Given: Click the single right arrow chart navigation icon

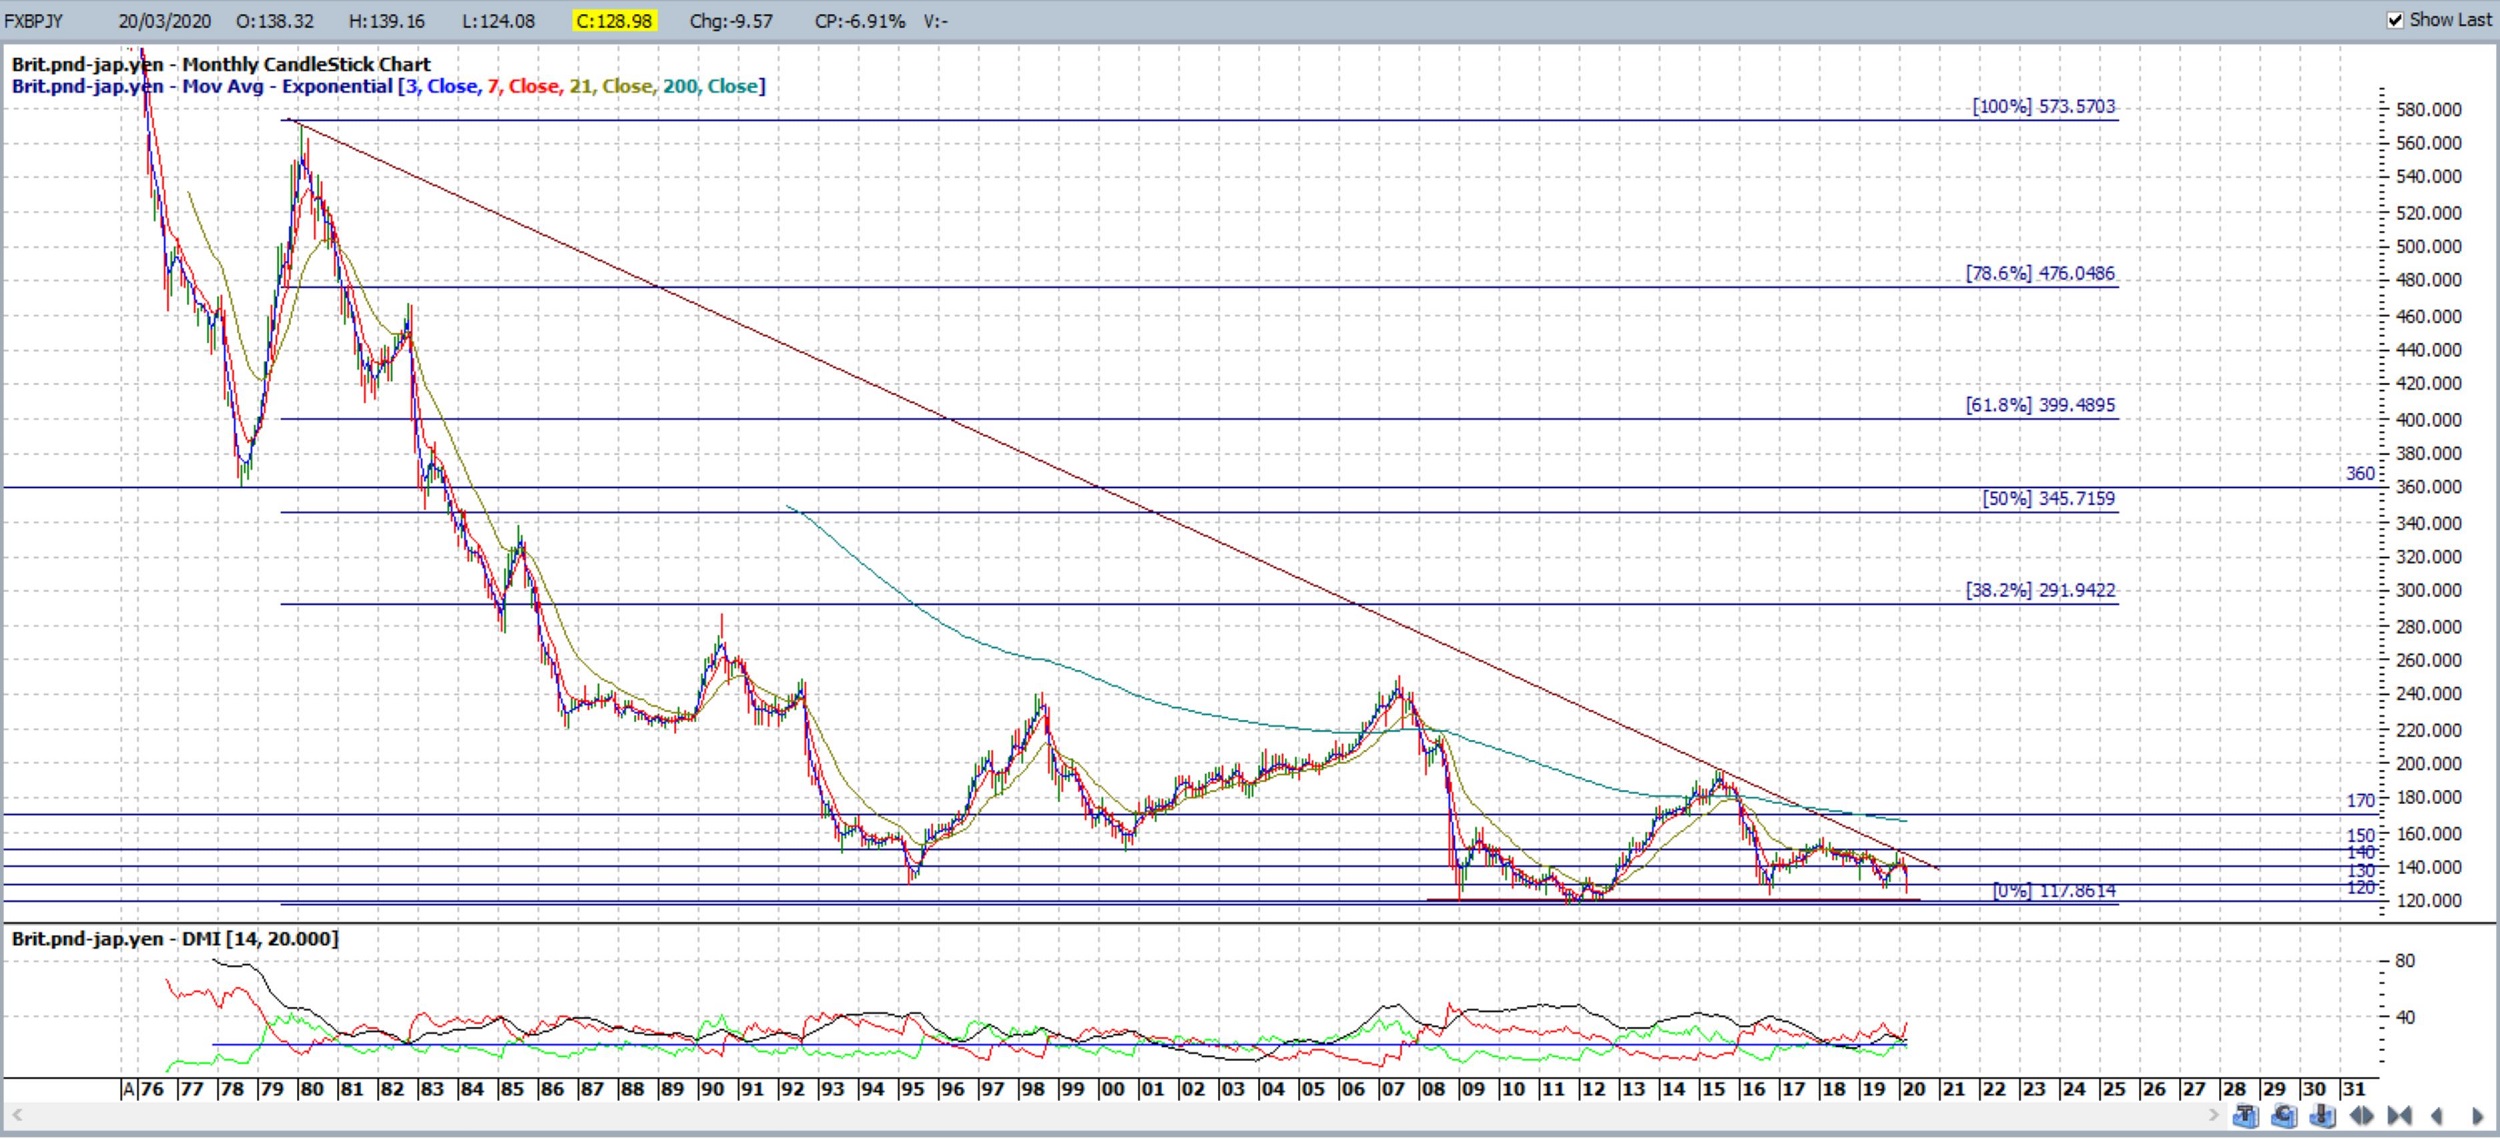Looking at the screenshot, I should click(x=2478, y=1115).
